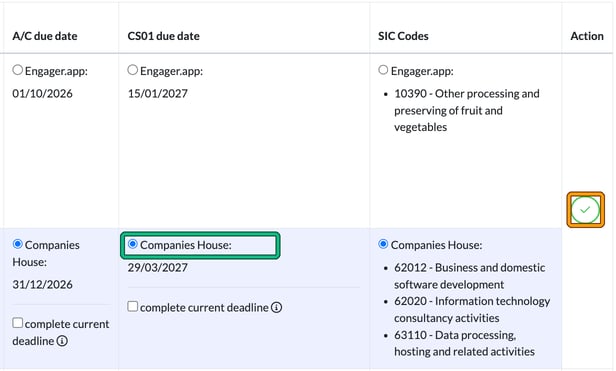
Task: Select Companies House radio for CS01 due date
Action: coord(132,244)
